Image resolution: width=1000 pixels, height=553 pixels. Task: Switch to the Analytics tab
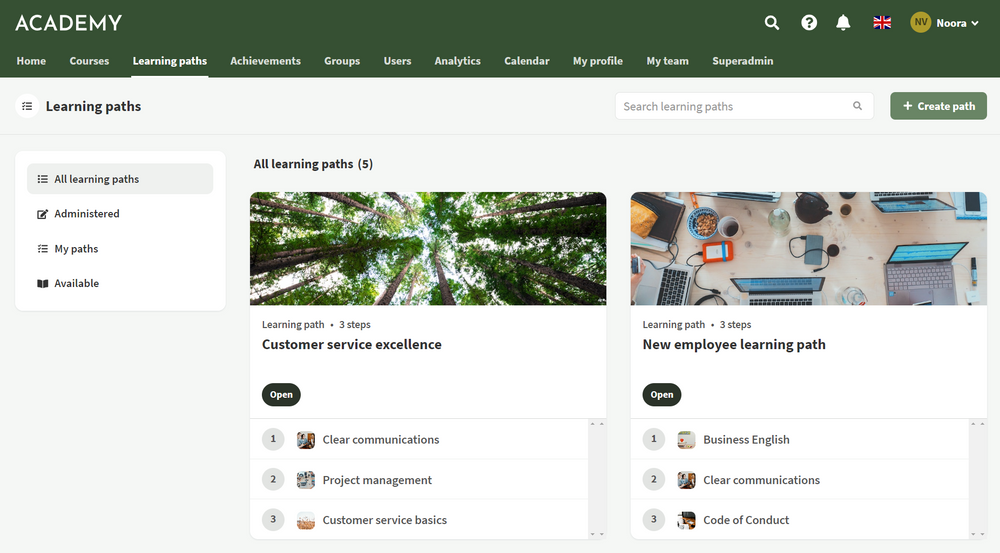(457, 61)
